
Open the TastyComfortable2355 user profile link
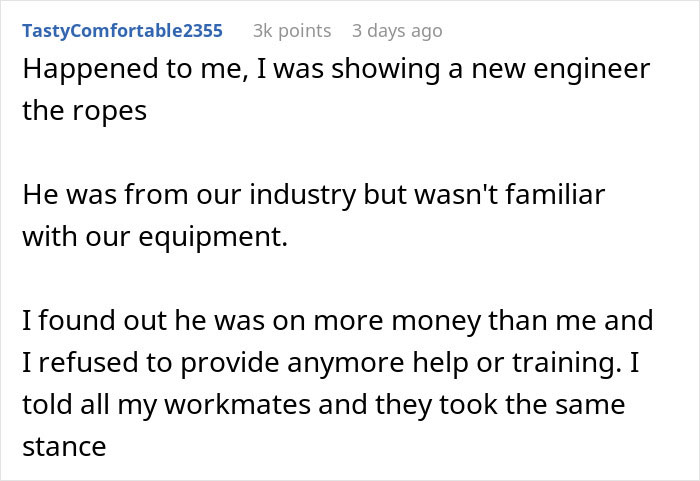(x=122, y=31)
